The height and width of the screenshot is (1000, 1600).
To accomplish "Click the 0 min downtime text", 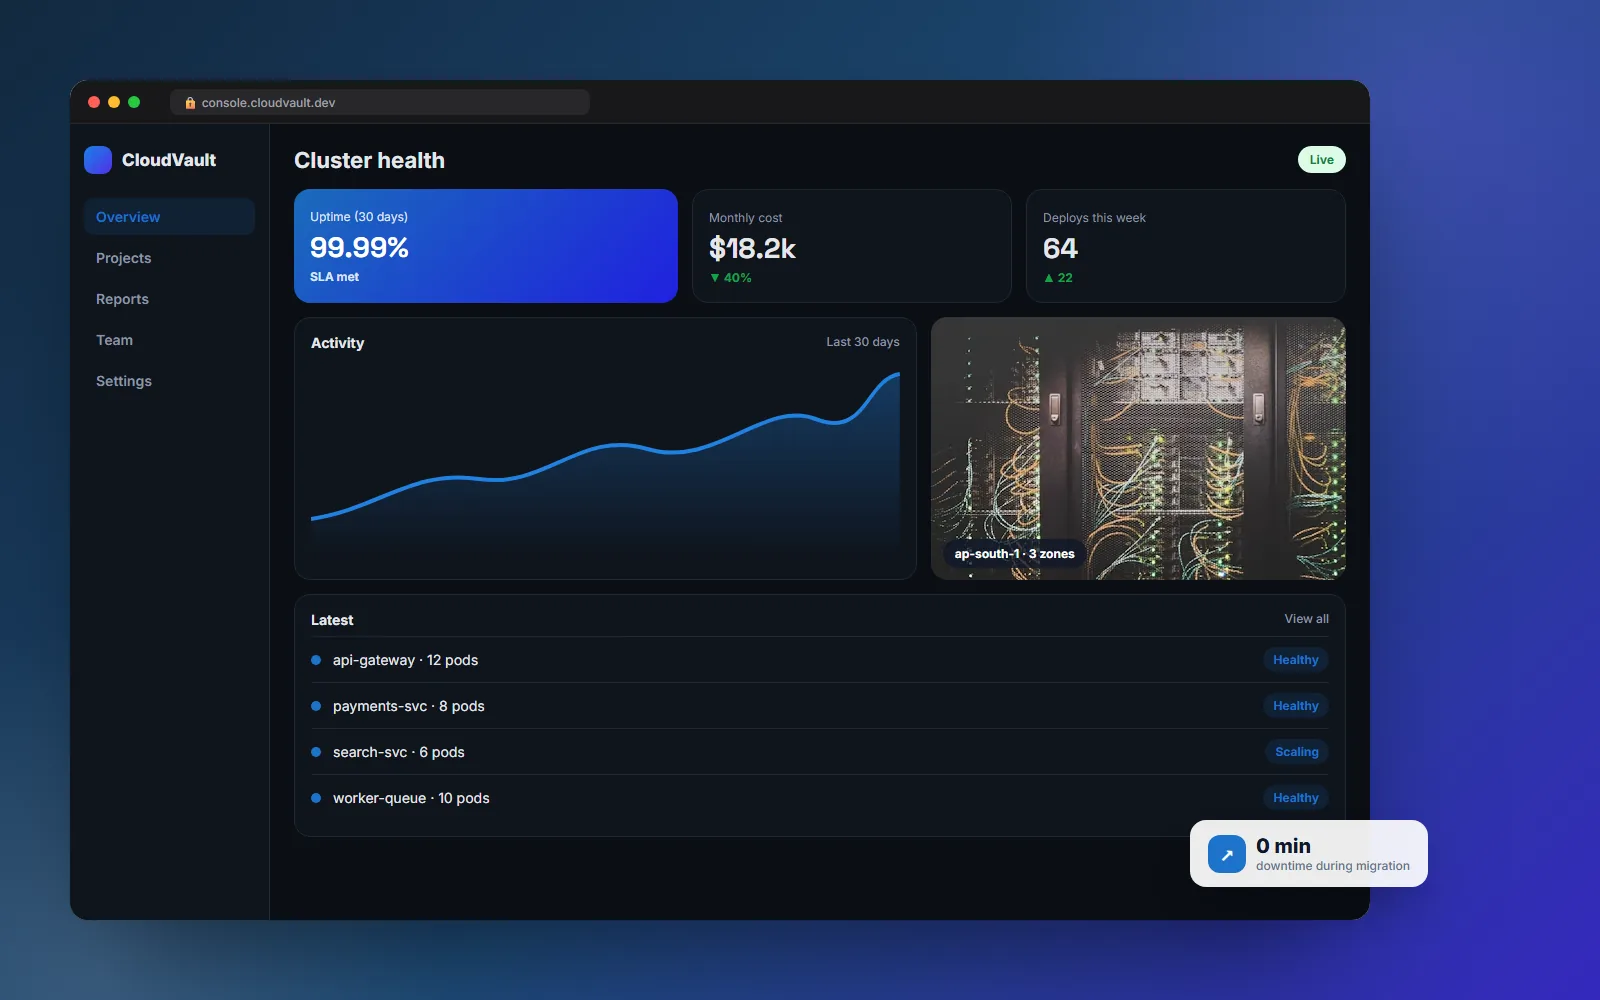I will tap(1283, 846).
